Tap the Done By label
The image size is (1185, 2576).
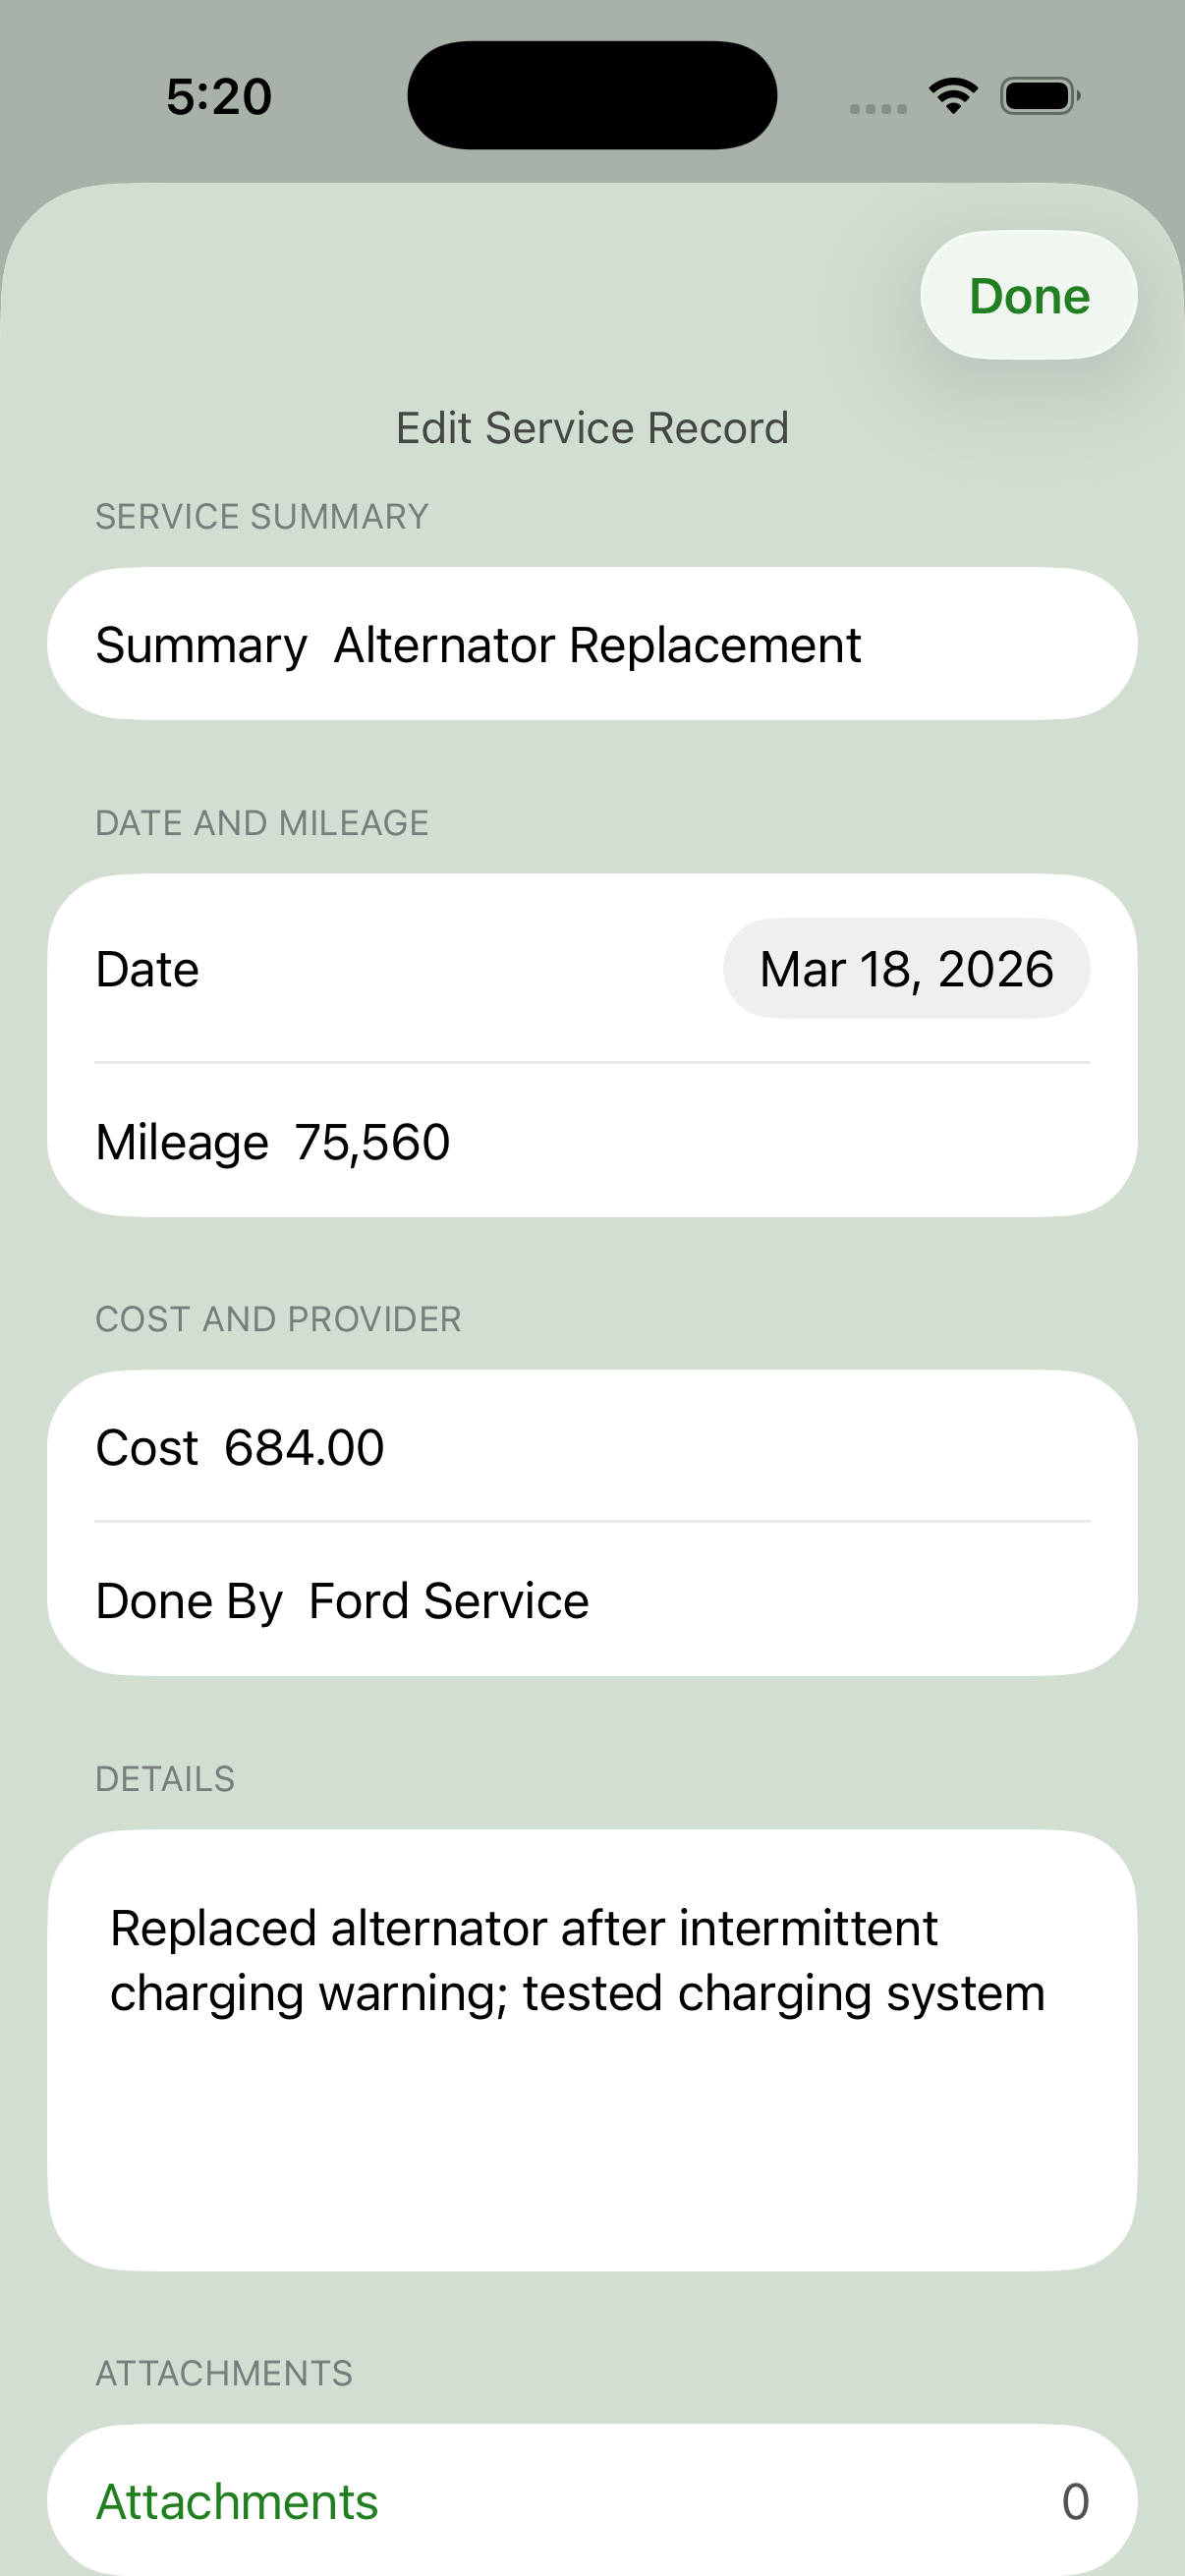coord(189,1601)
